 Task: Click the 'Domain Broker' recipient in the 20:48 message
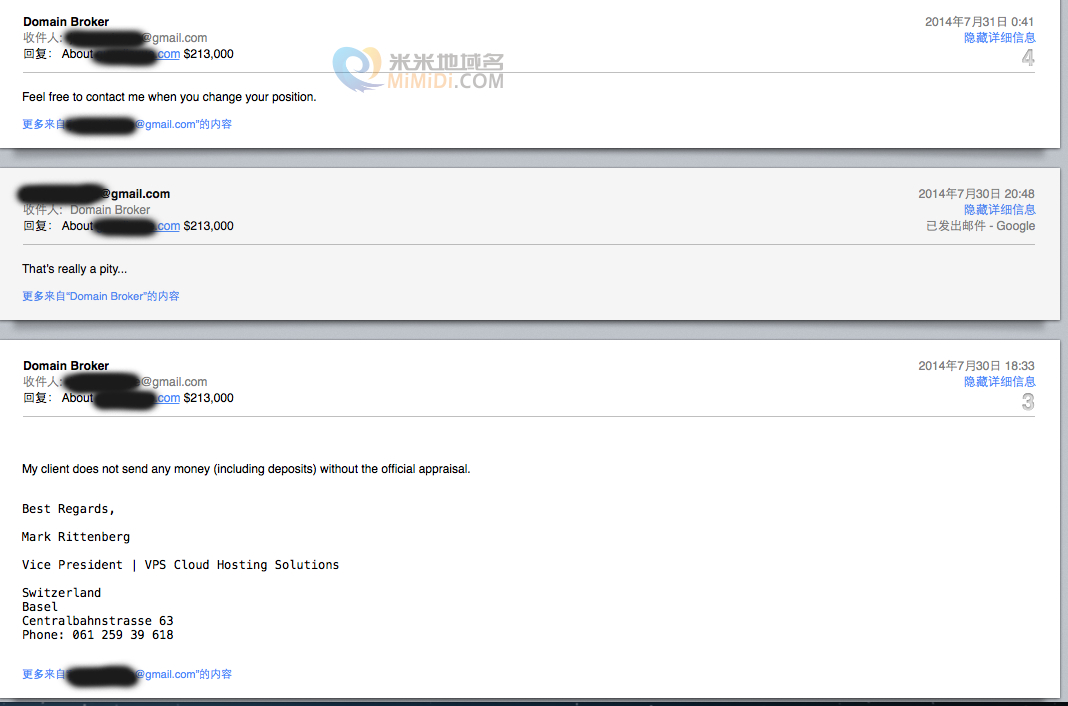[x=110, y=210]
